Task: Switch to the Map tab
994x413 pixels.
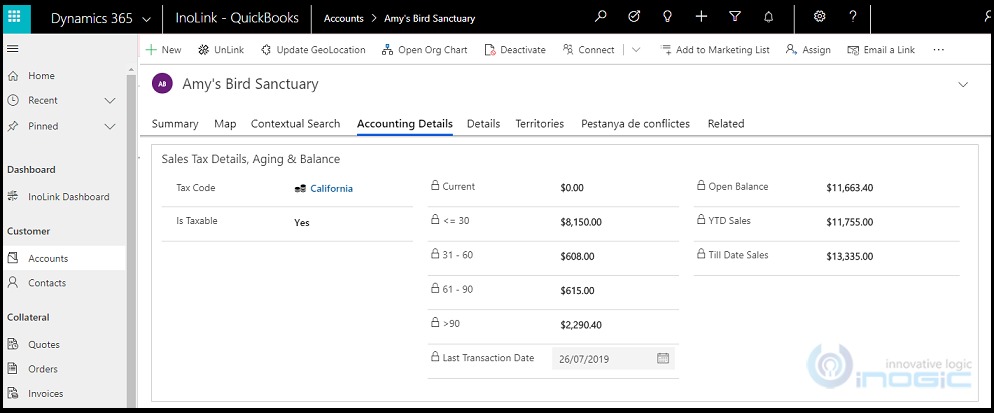Action: pyautogui.click(x=225, y=124)
